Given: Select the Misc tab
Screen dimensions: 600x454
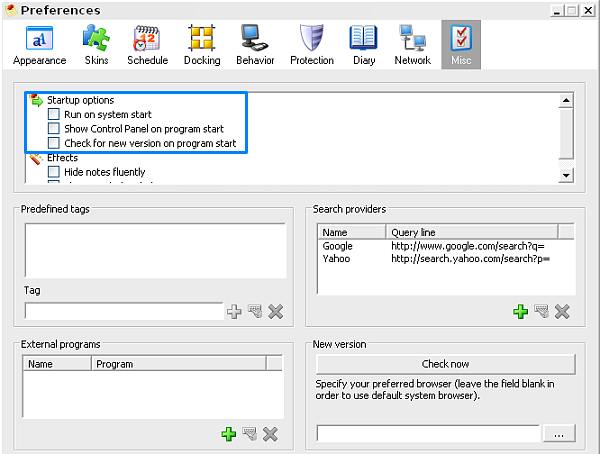Looking at the screenshot, I should (461, 45).
